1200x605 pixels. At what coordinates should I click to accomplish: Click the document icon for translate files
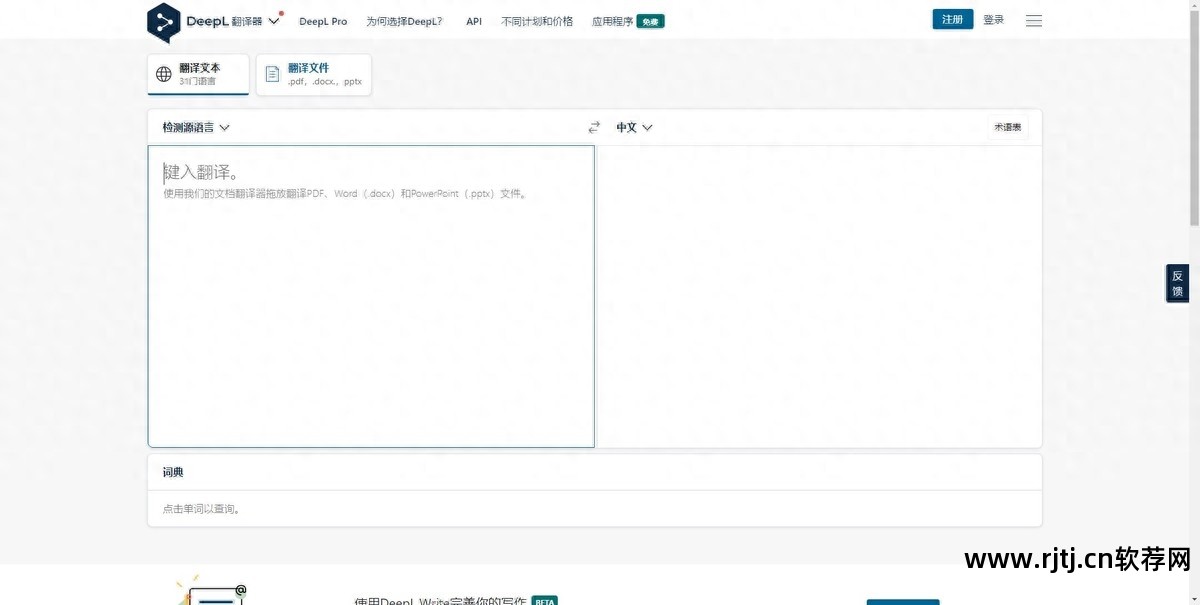272,74
